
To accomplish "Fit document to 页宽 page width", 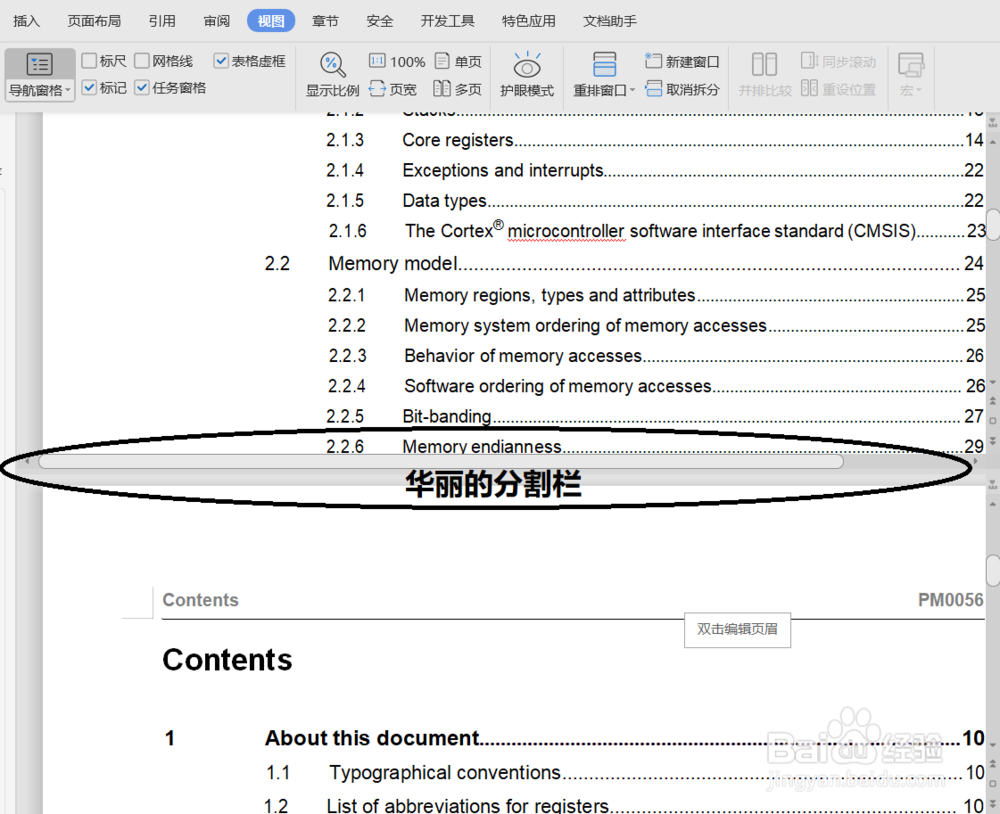I will pos(392,89).
